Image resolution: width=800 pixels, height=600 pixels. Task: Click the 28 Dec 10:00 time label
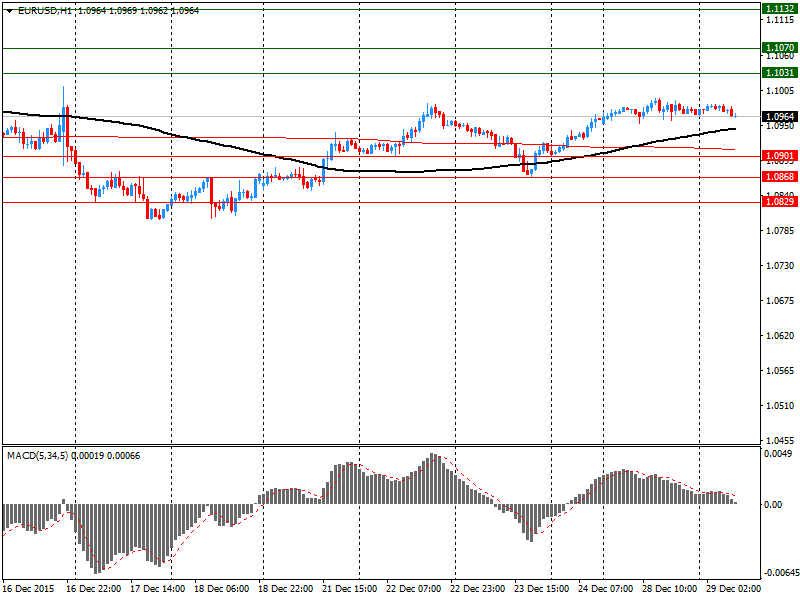point(669,588)
